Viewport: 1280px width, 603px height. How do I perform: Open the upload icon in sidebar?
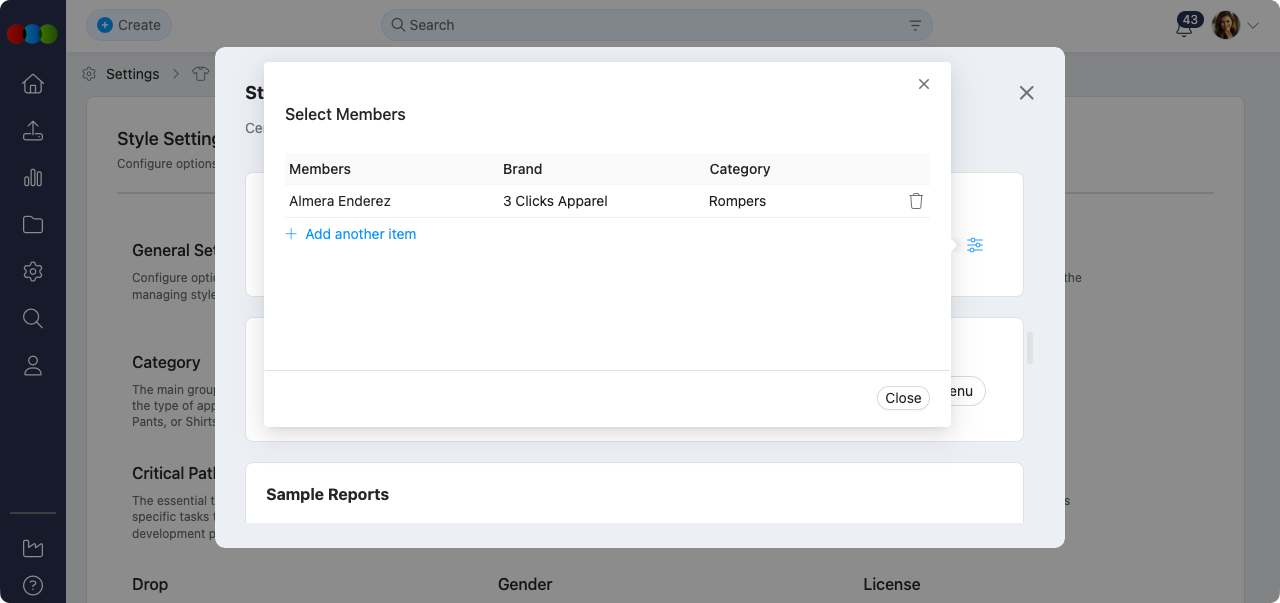pyautogui.click(x=33, y=131)
